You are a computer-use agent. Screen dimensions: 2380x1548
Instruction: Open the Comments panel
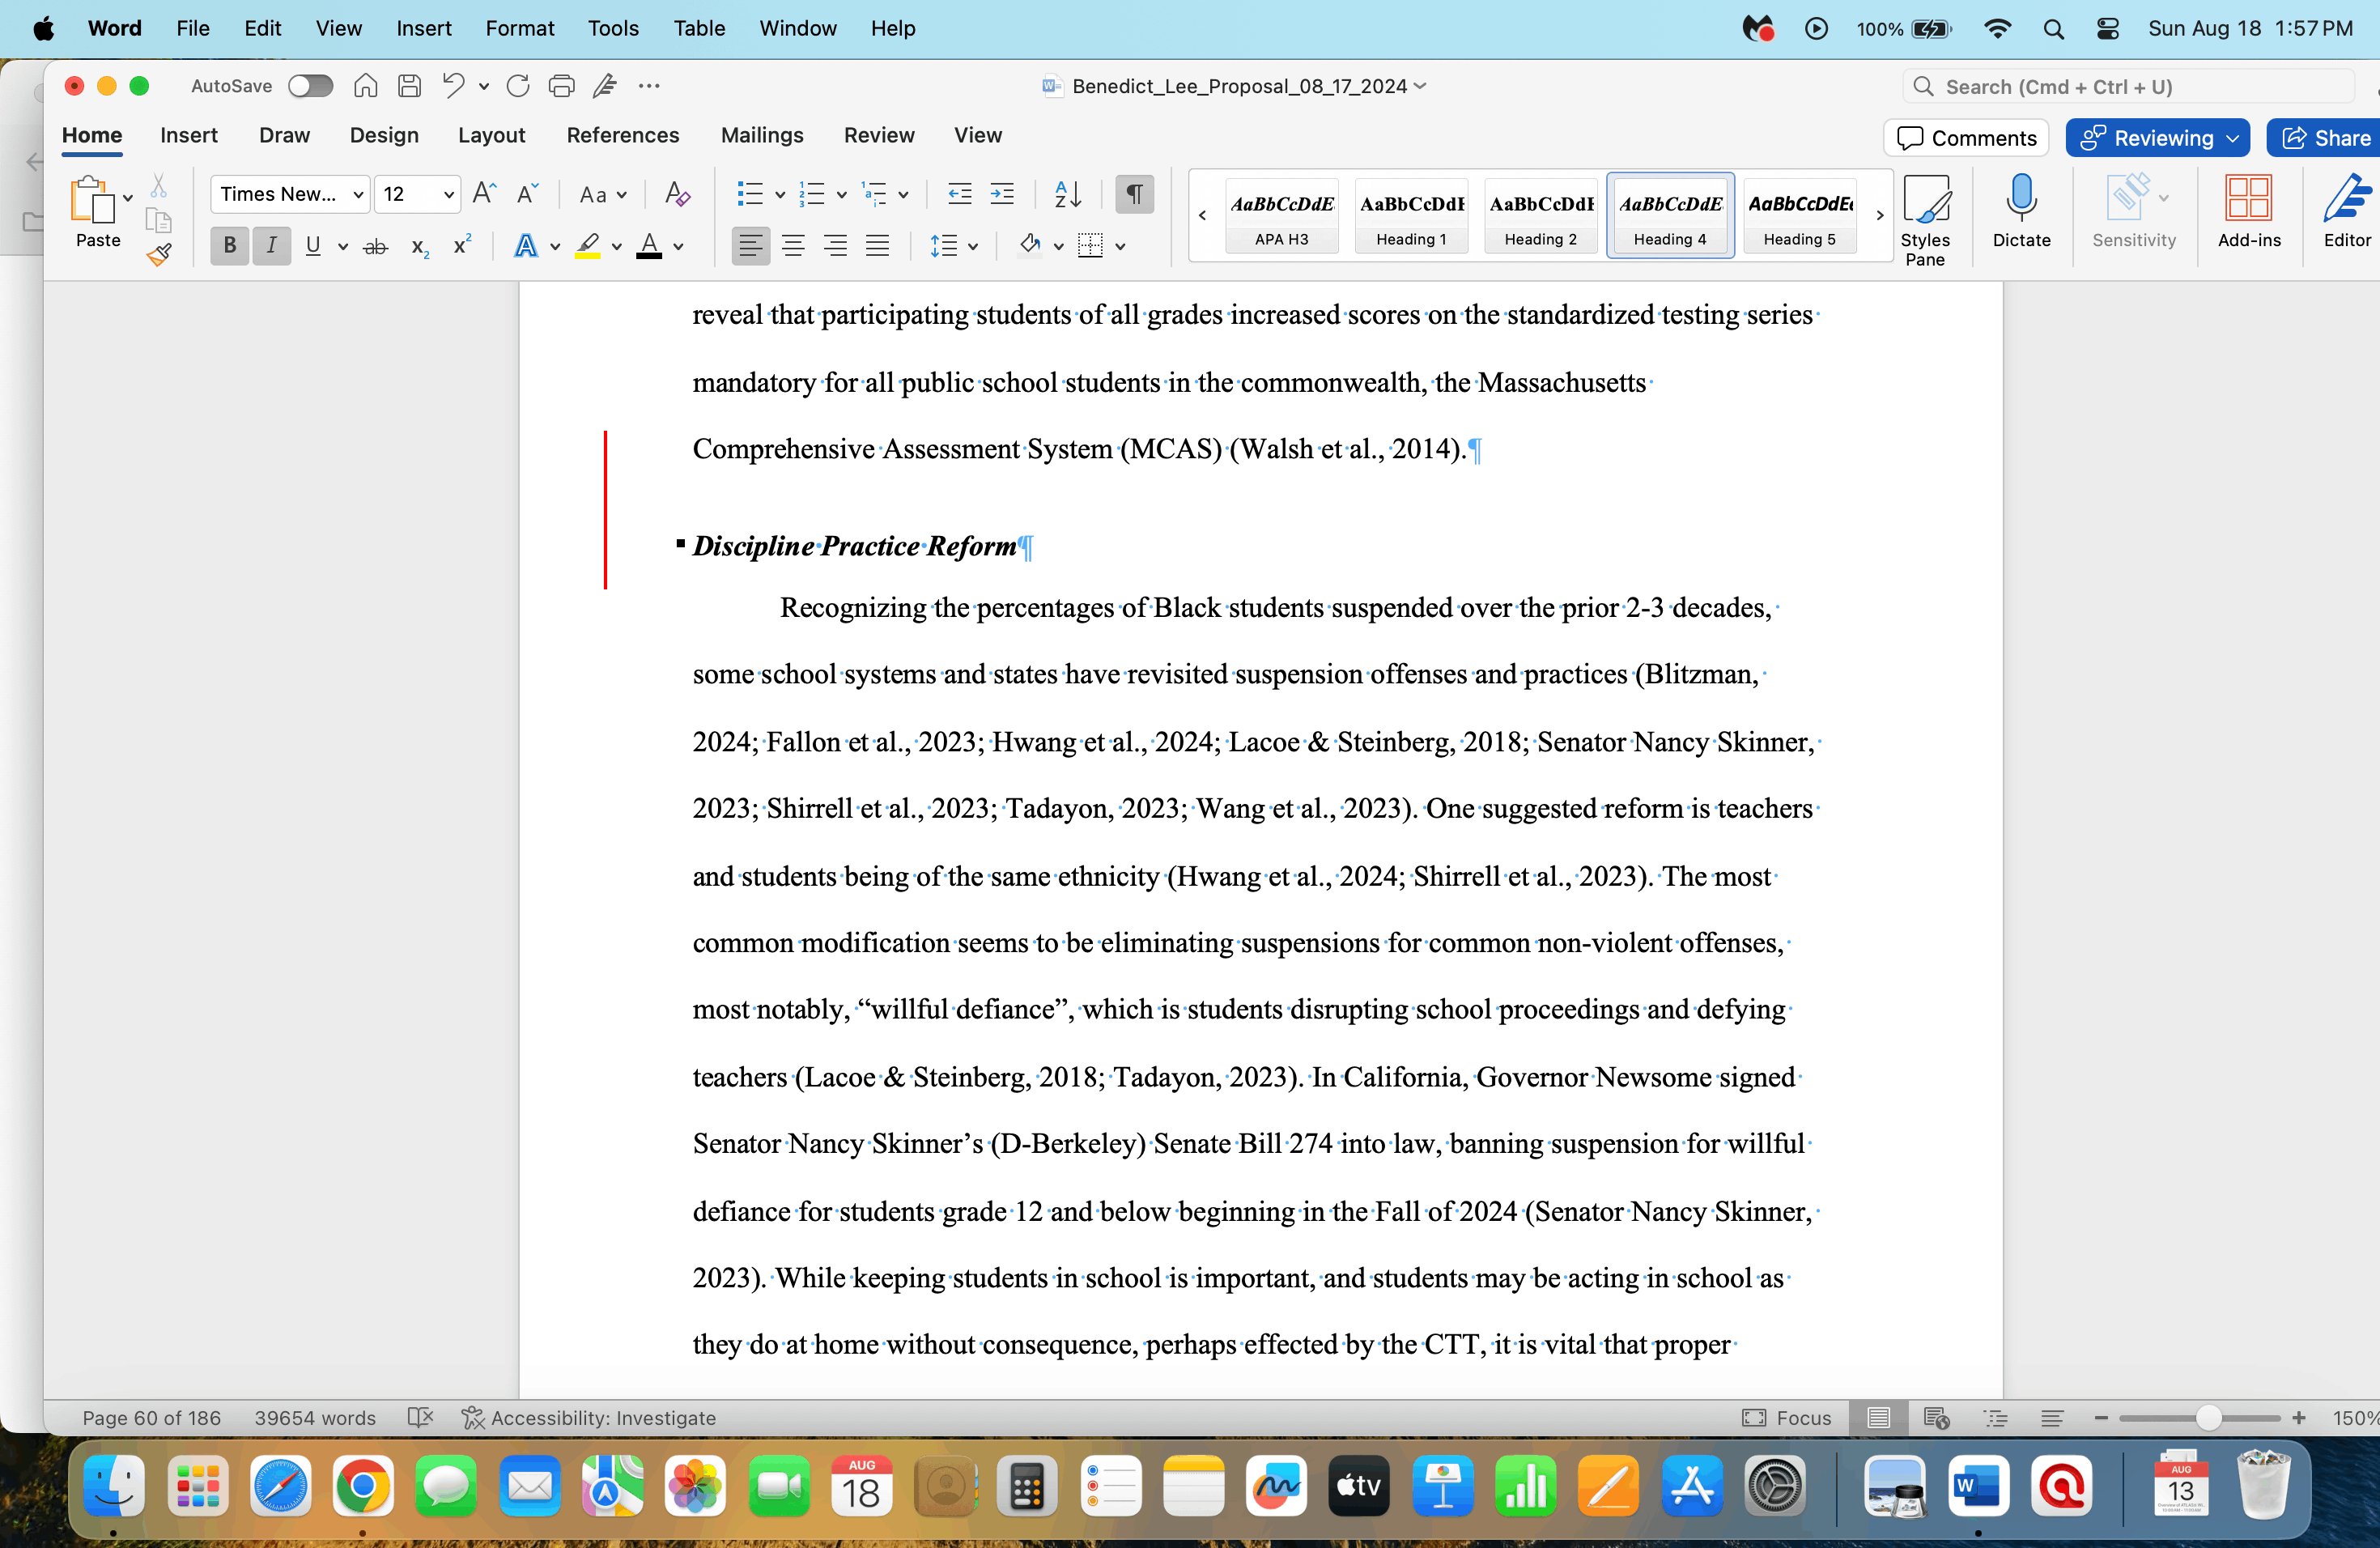1965,137
